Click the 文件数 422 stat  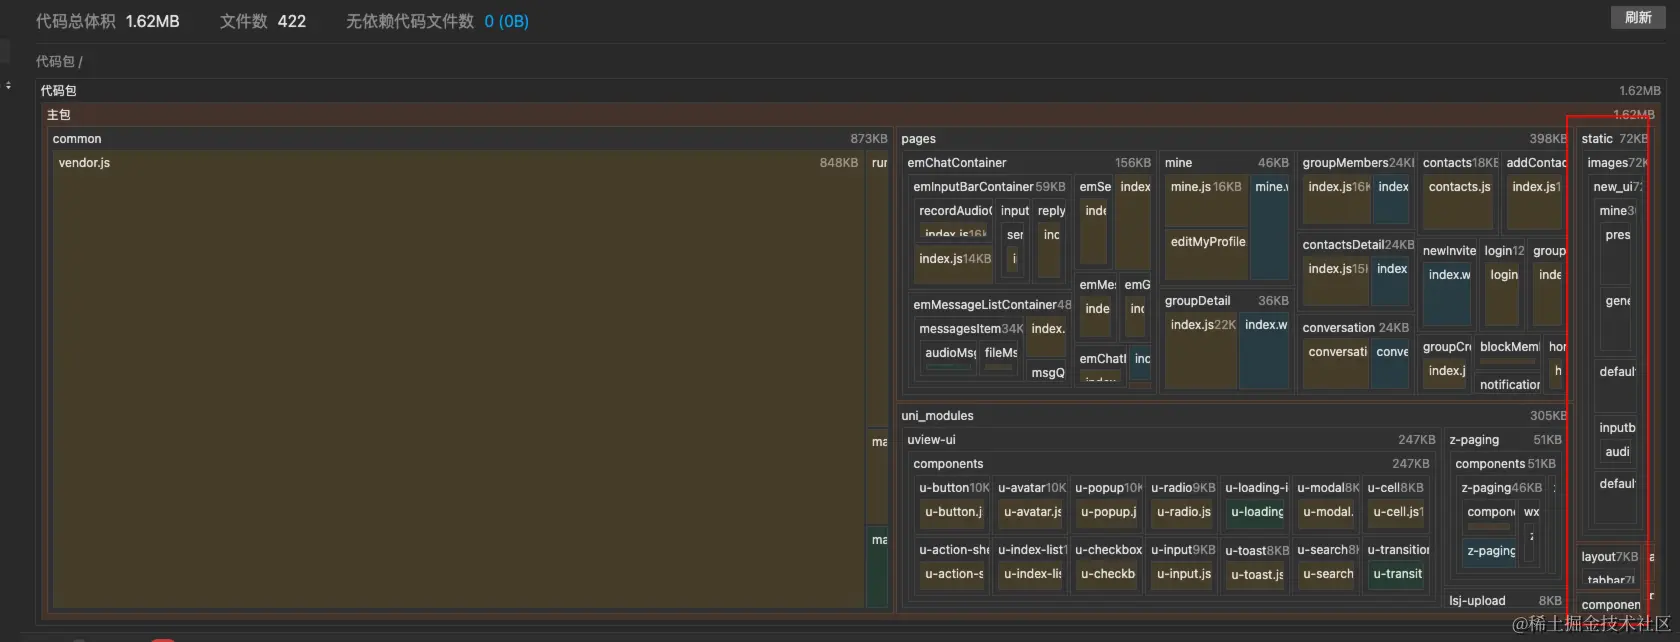coord(263,21)
